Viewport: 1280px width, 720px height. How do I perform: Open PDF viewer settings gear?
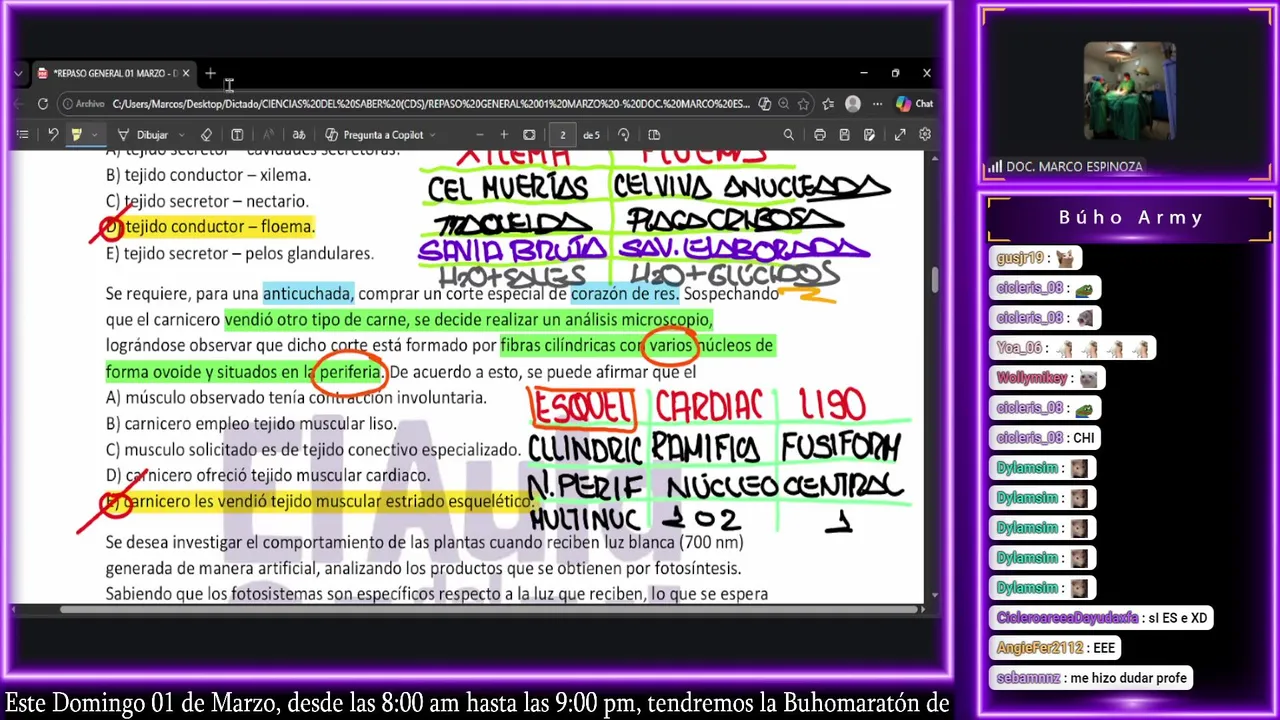coord(925,135)
